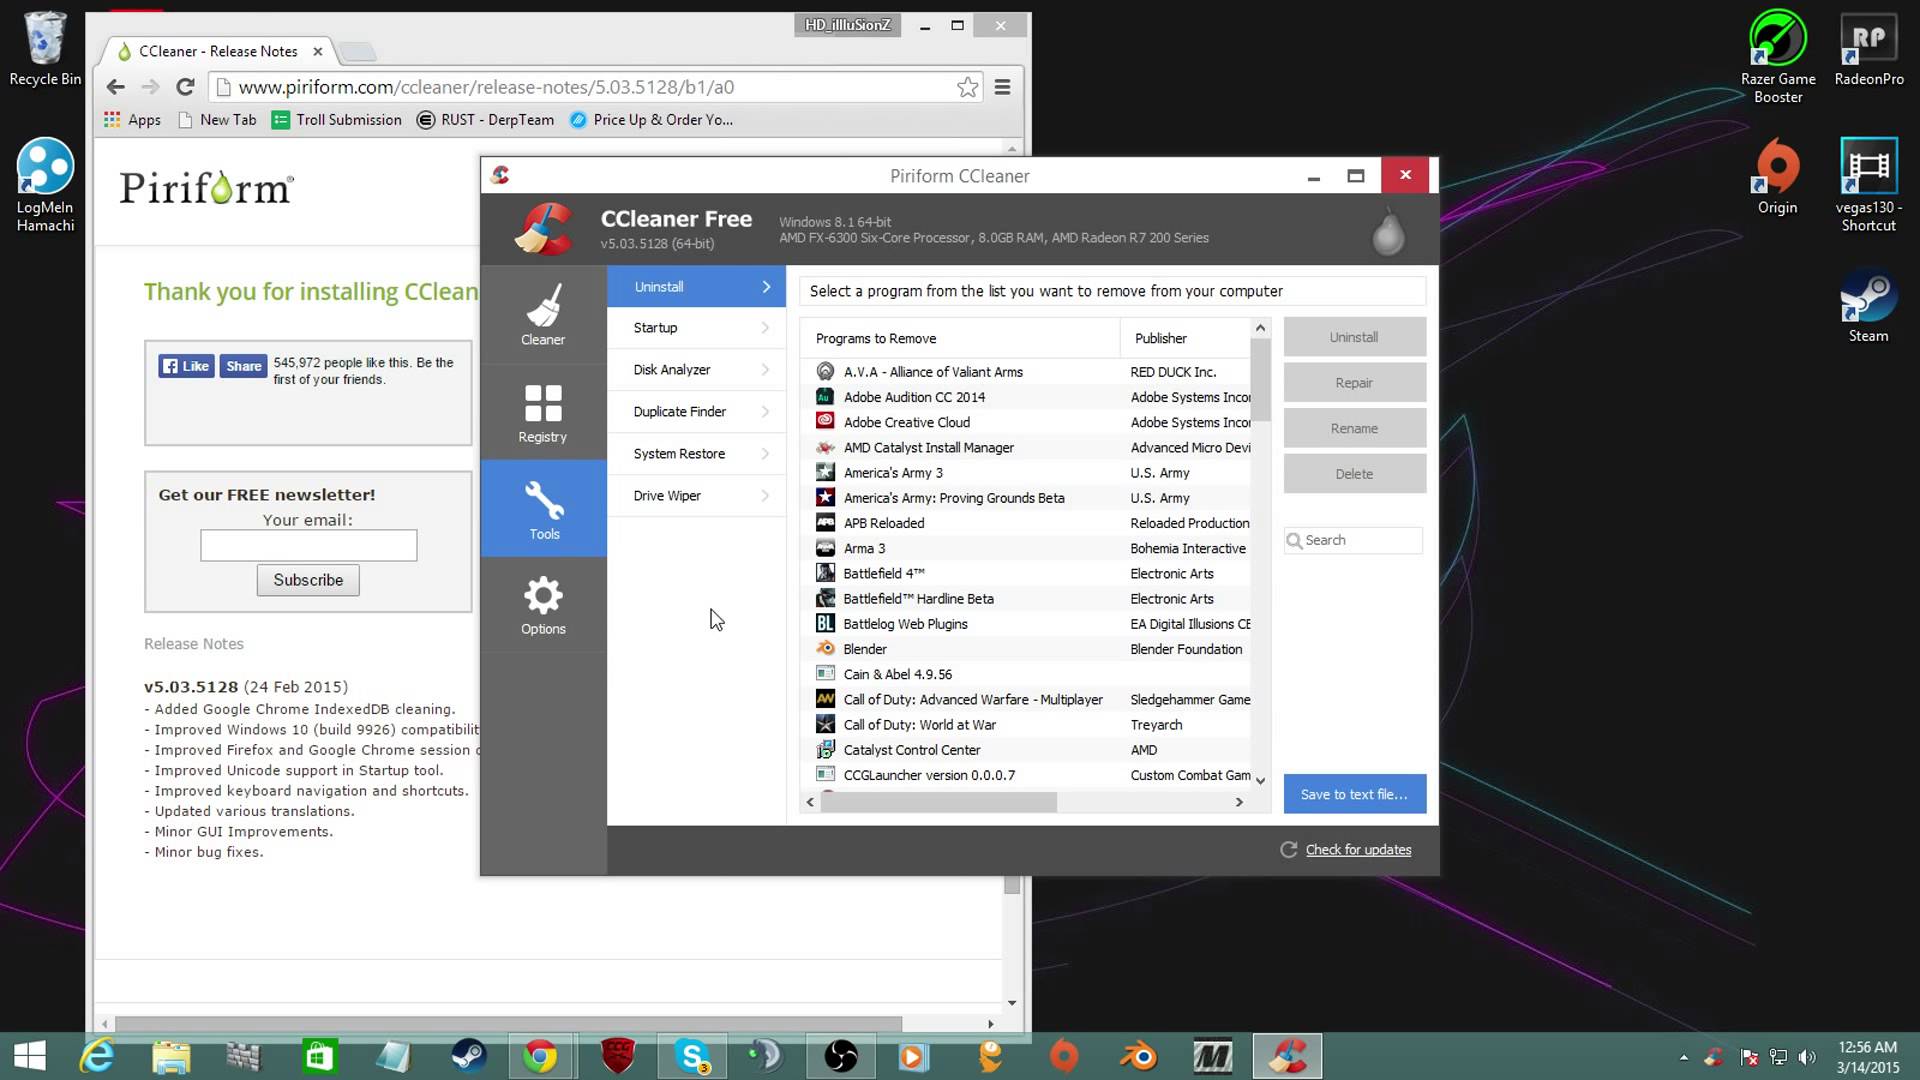This screenshot has height=1080, width=1920.
Task: Click the check for updates refresh icon
Action: (1289, 849)
